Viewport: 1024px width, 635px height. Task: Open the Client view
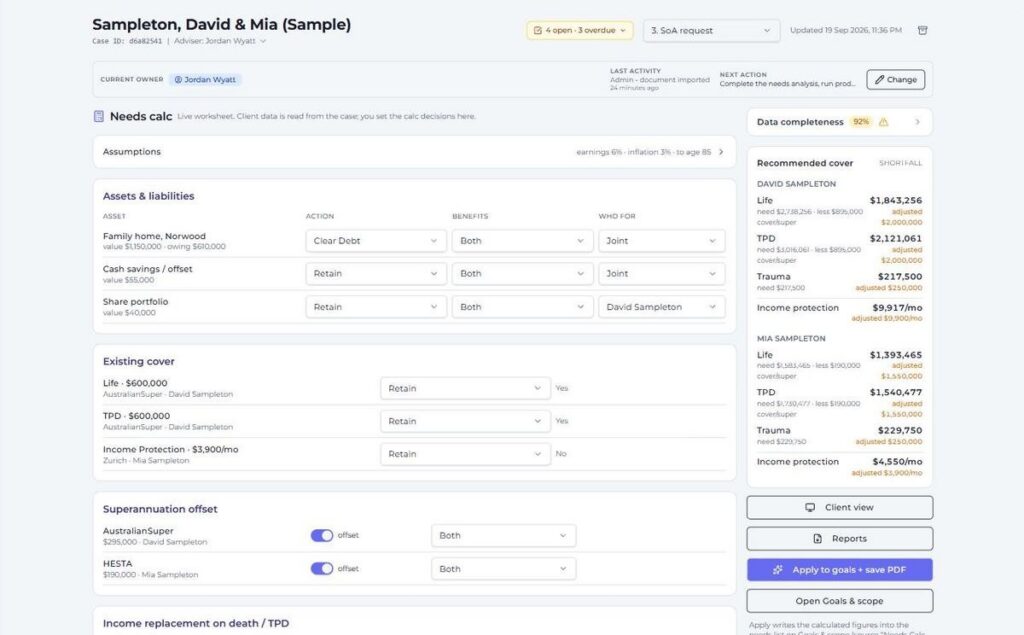click(840, 508)
